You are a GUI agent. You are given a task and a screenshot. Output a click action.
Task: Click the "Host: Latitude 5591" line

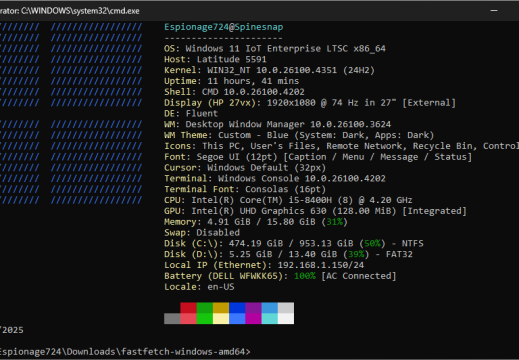215,60
